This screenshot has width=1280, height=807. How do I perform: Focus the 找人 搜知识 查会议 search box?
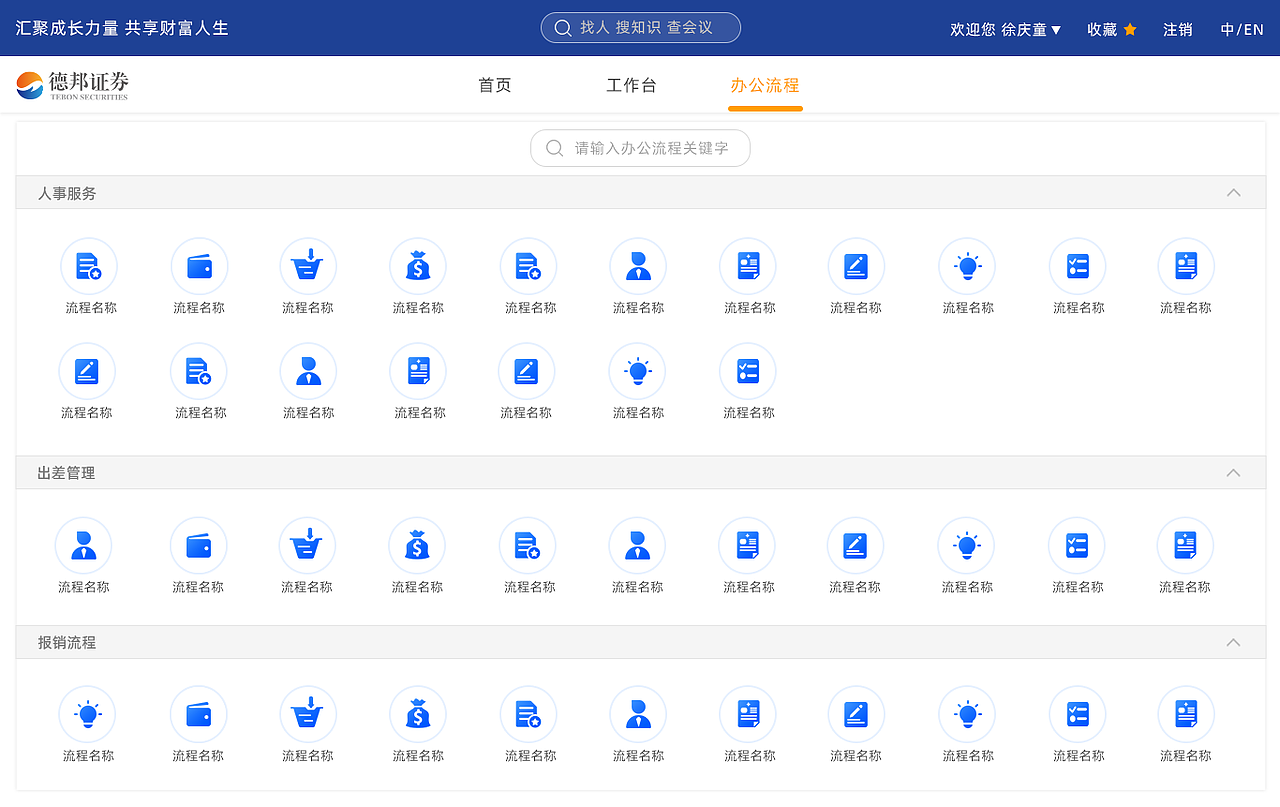point(641,28)
